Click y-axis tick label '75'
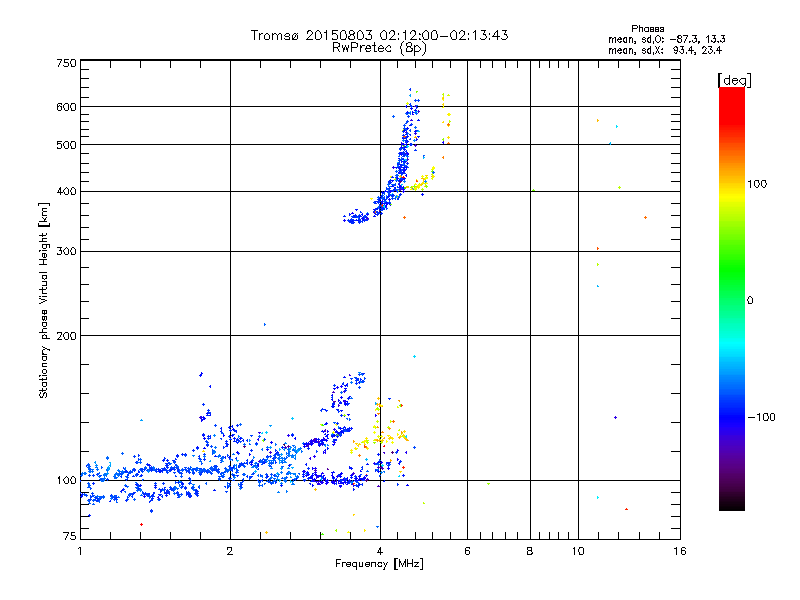 coord(70,536)
